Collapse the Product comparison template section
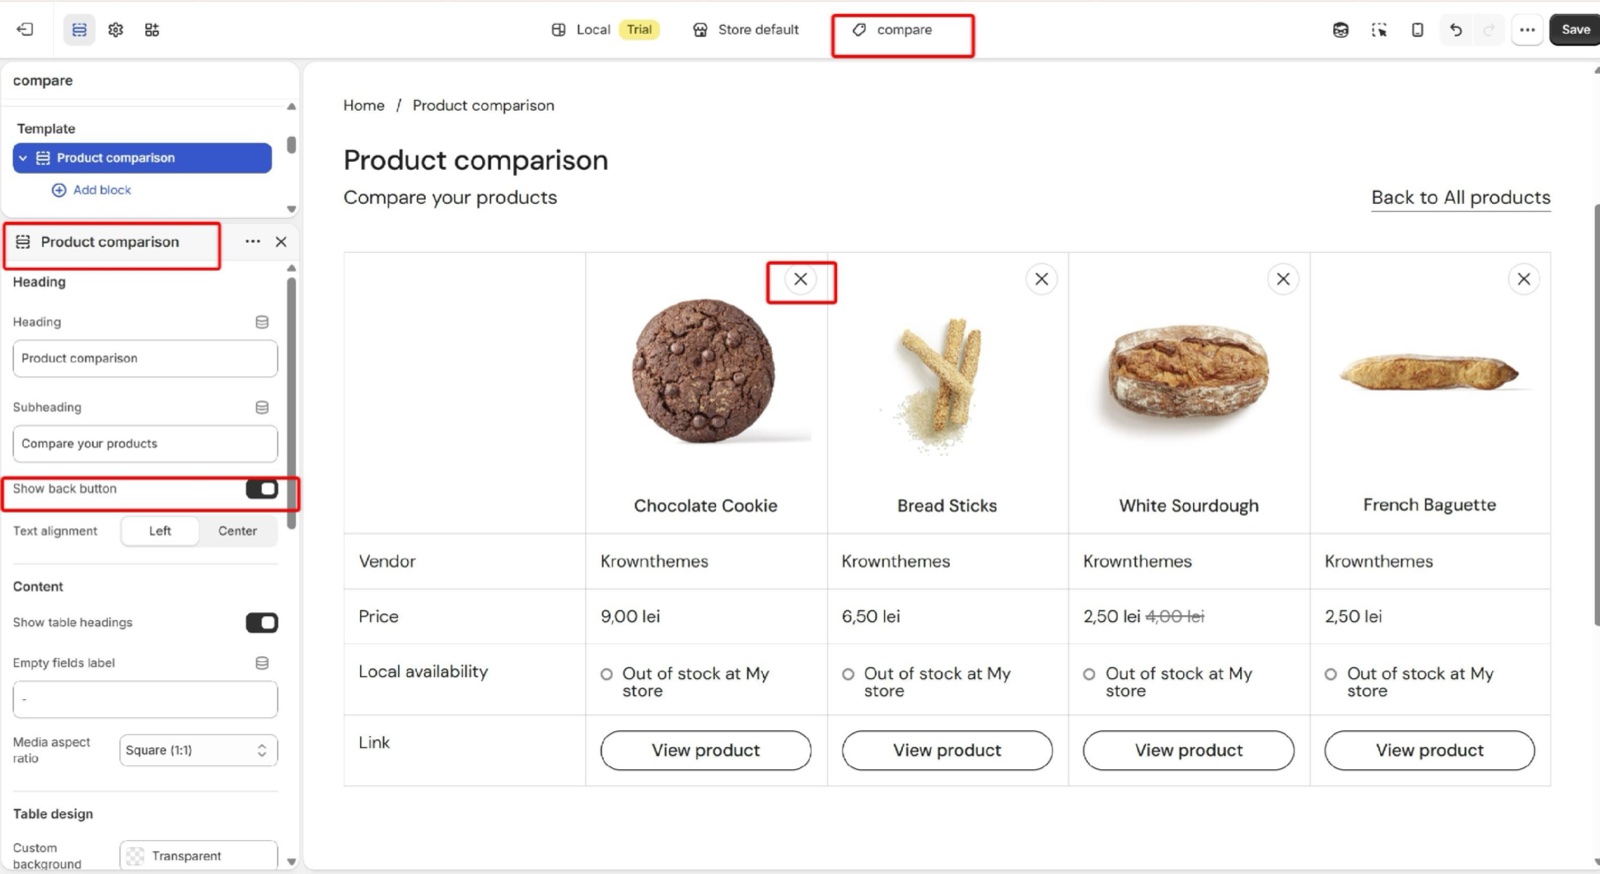The height and width of the screenshot is (874, 1600). point(23,158)
